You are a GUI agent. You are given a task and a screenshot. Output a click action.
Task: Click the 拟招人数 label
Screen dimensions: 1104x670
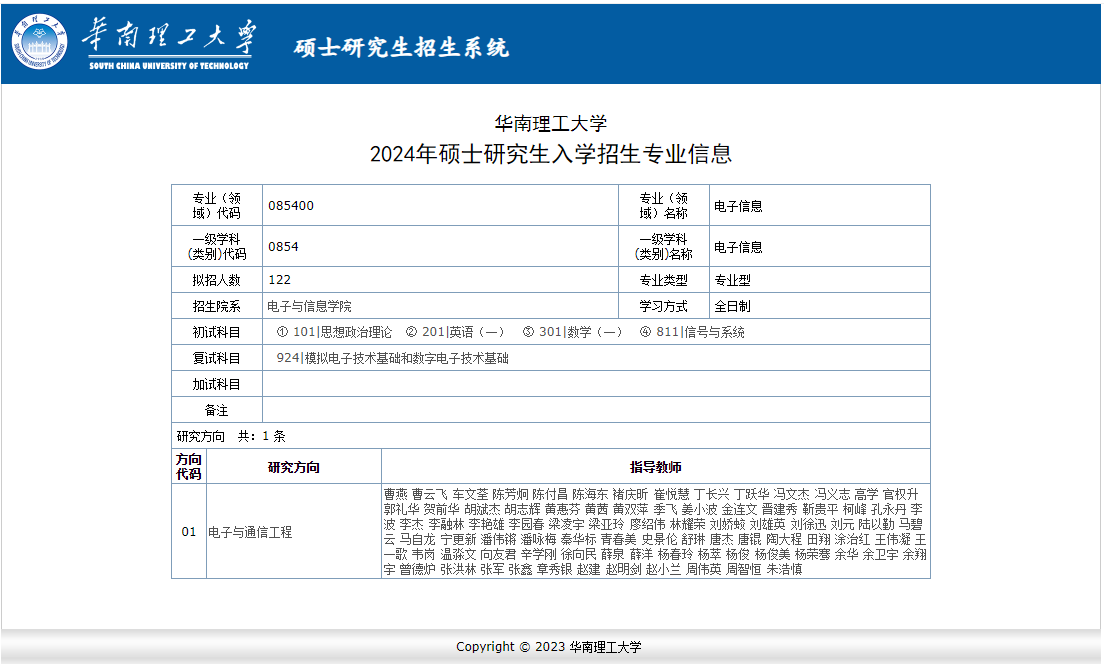pyautogui.click(x=217, y=280)
